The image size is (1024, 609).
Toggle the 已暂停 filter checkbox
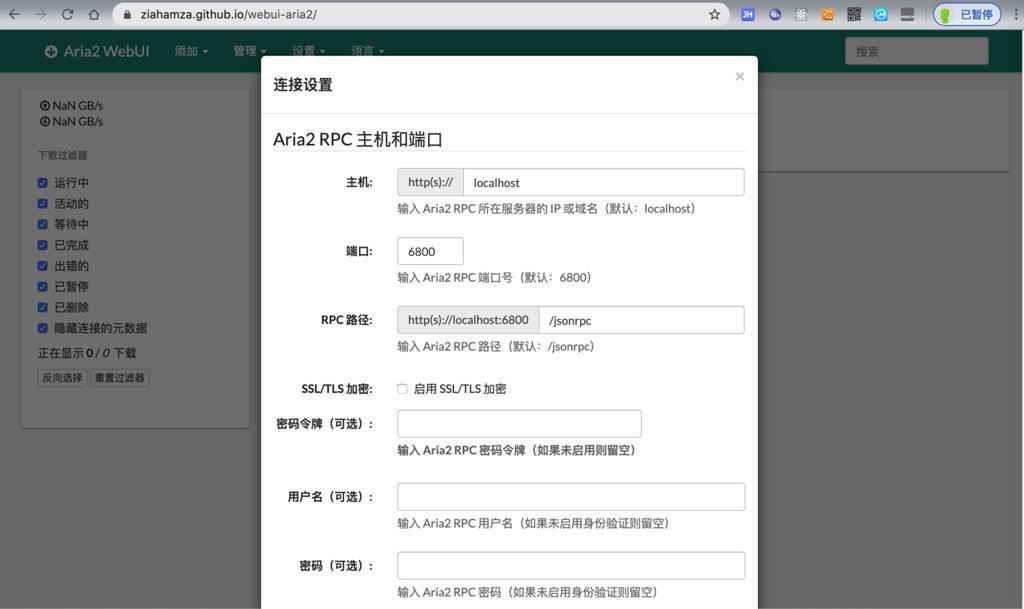[42, 287]
